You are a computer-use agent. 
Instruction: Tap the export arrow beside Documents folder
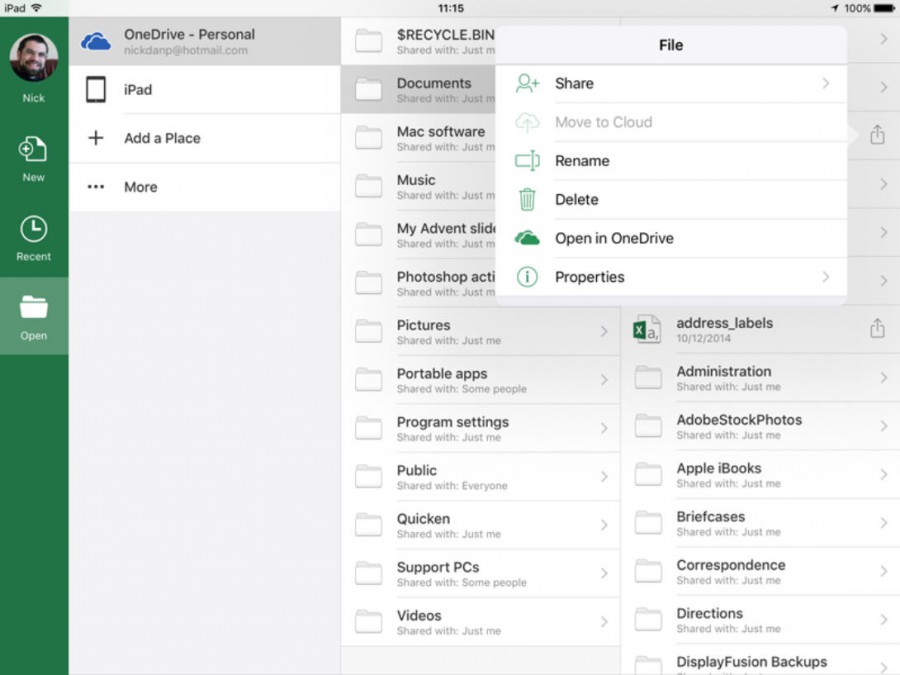click(x=877, y=134)
